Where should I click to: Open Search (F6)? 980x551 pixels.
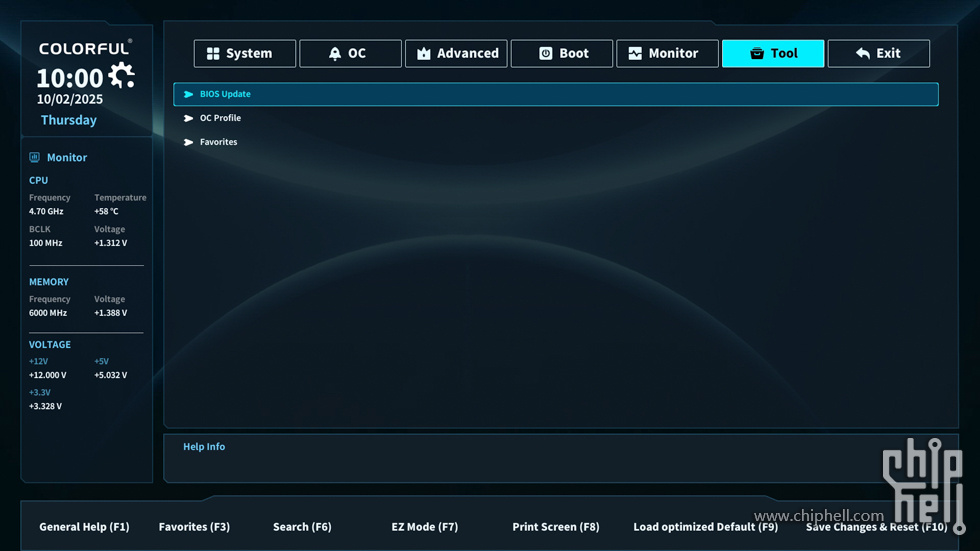point(302,527)
